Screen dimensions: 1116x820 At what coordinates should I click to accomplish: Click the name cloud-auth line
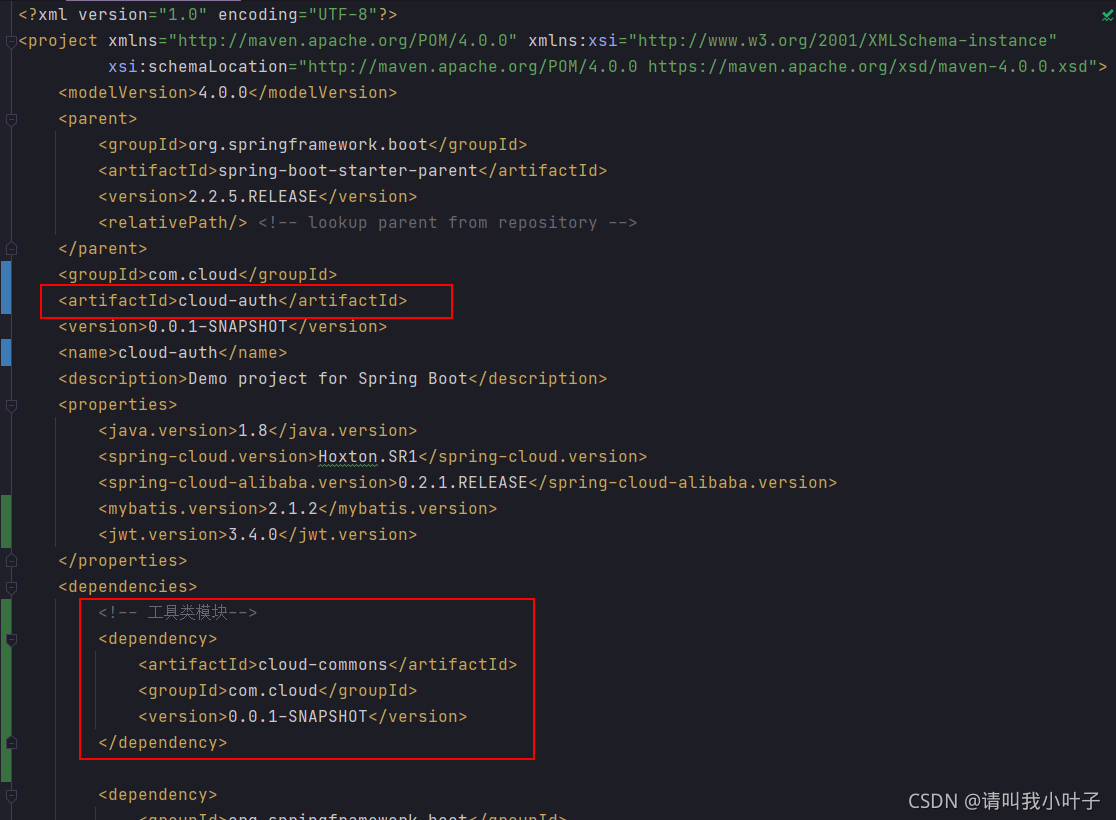point(173,352)
